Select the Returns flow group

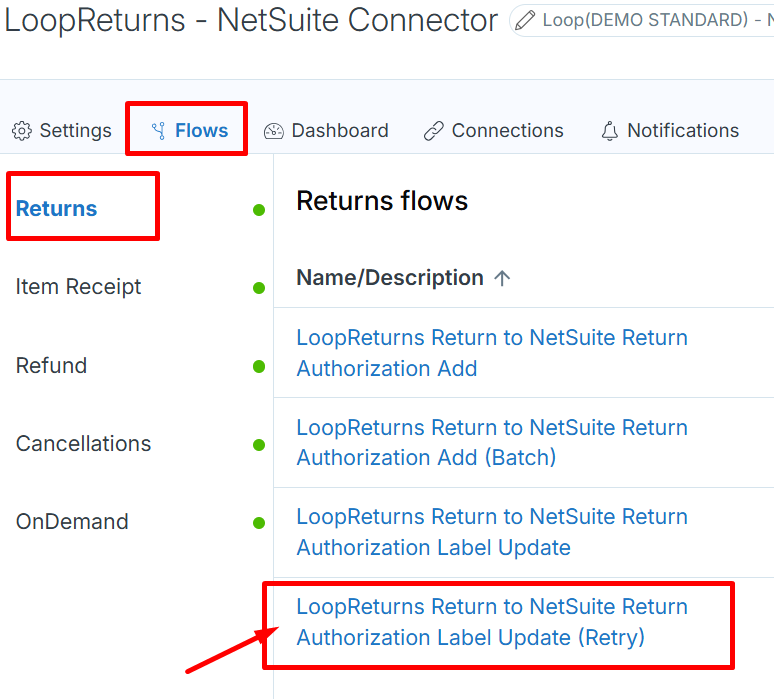tap(57, 208)
